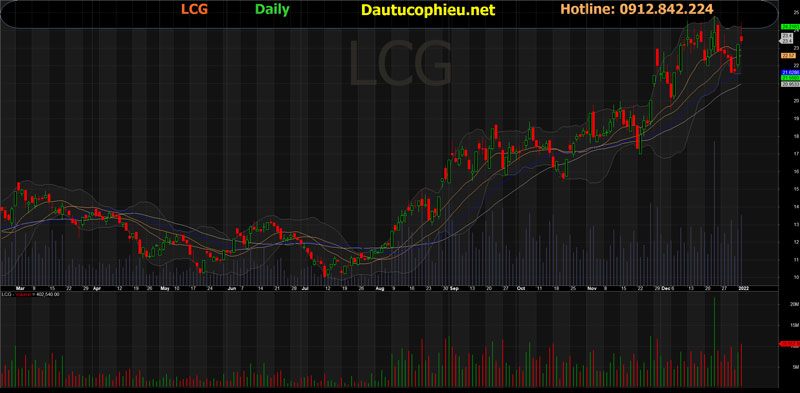Image resolution: width=800 pixels, height=393 pixels.
Task: Click the white 23.4 current price marker
Action: coord(787,41)
